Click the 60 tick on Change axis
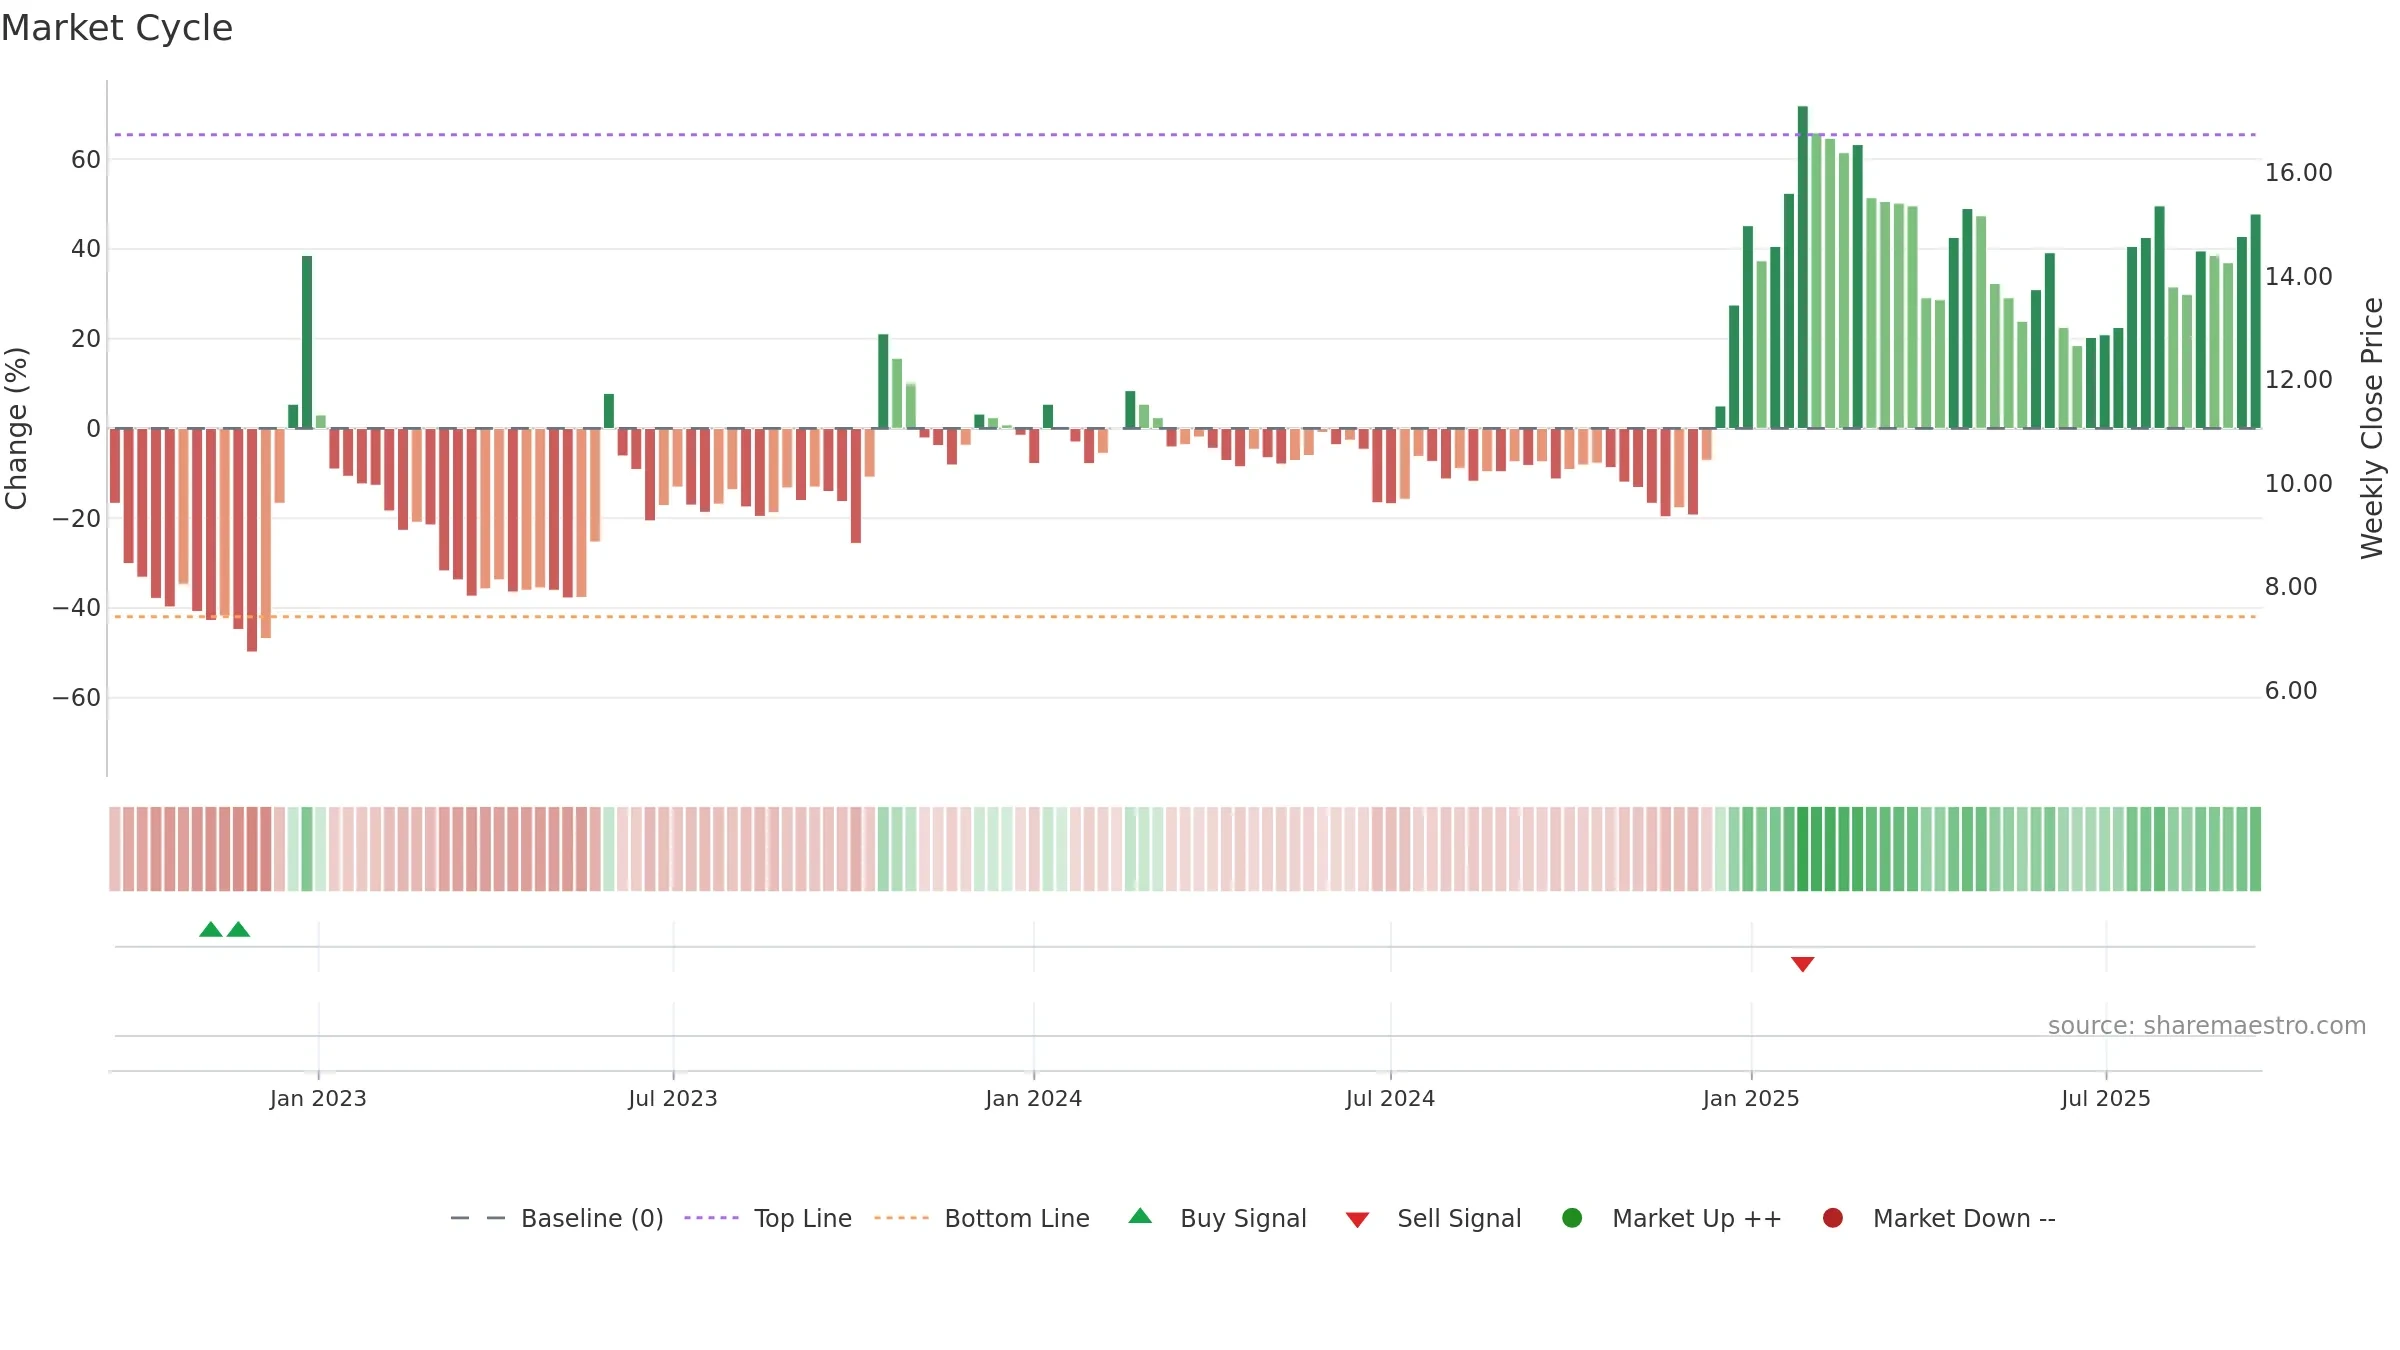Image resolution: width=2400 pixels, height=1350 pixels. point(86,159)
